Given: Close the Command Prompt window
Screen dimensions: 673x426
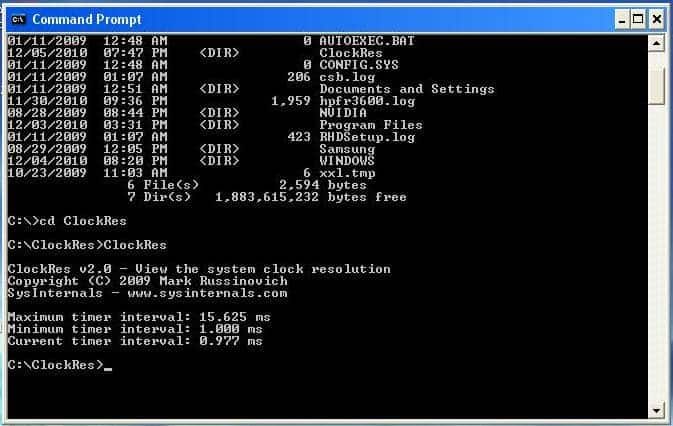Looking at the screenshot, I should (x=657, y=19).
